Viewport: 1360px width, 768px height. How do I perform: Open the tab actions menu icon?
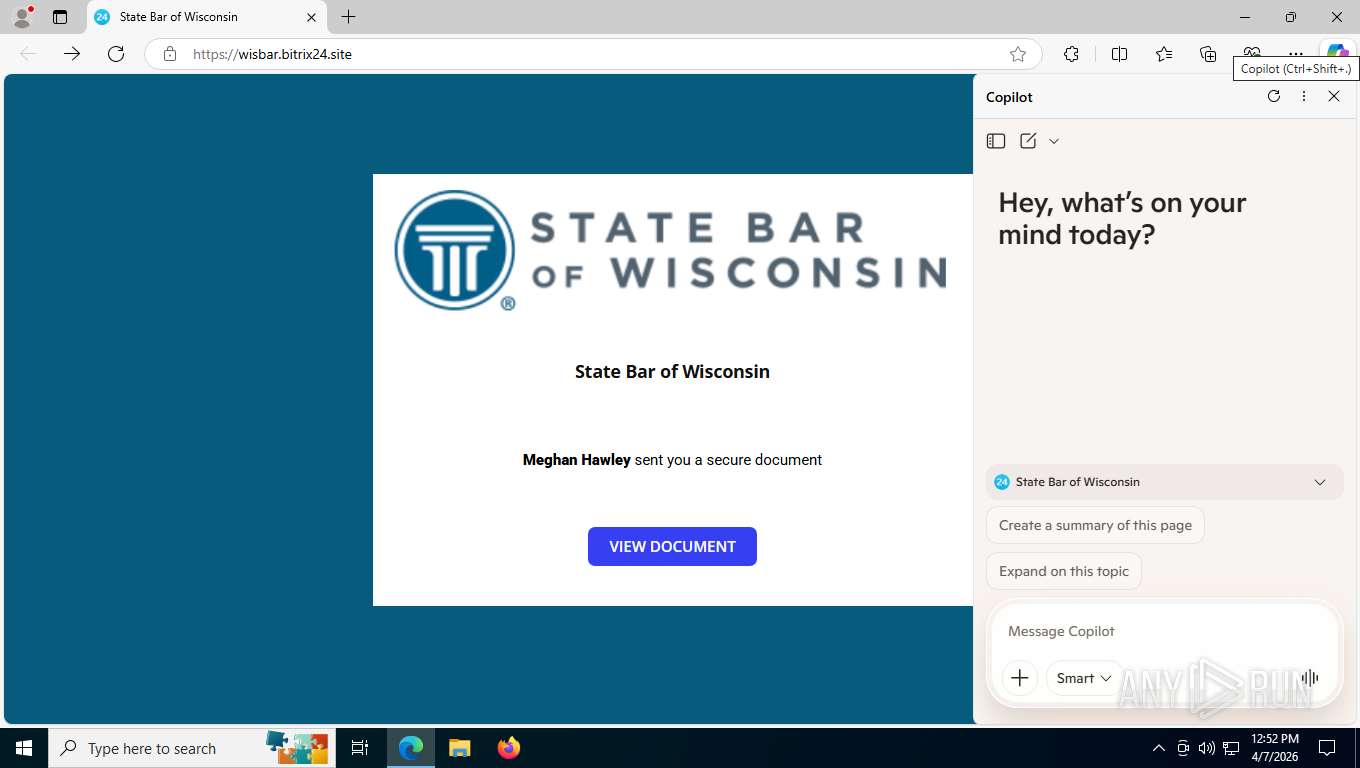point(60,17)
